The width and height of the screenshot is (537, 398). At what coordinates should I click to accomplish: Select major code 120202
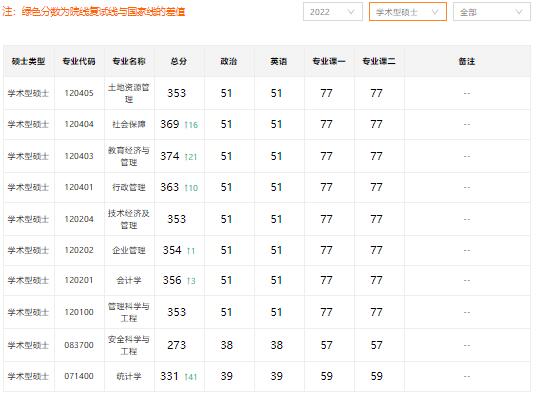(x=79, y=250)
